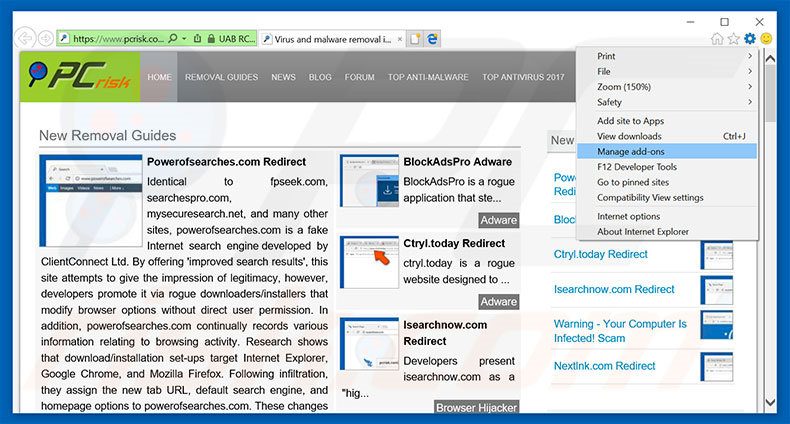This screenshot has width=790, height=424.
Task: Open the new tab button
Action: point(415,39)
